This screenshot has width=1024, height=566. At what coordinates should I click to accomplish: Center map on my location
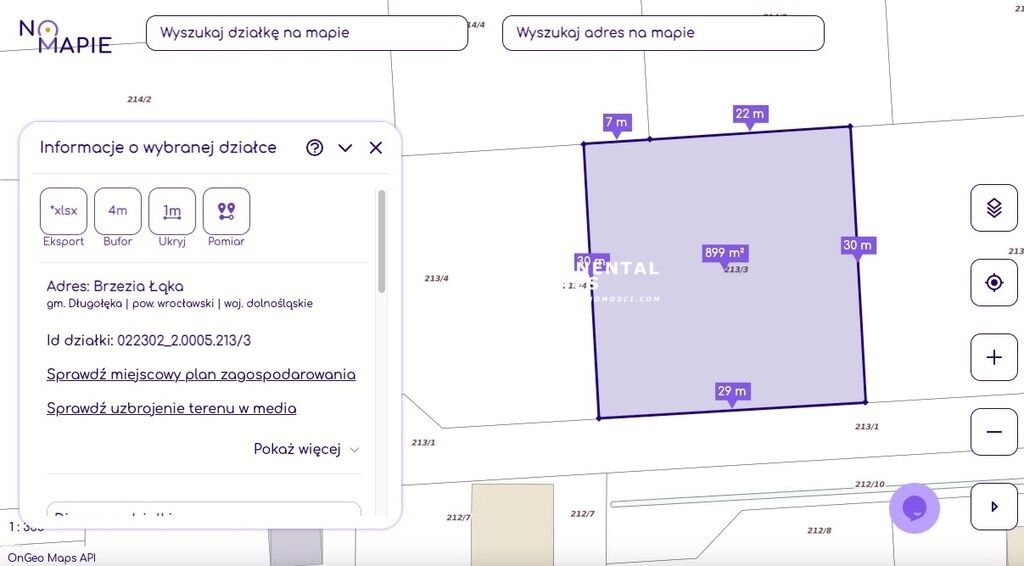[994, 283]
